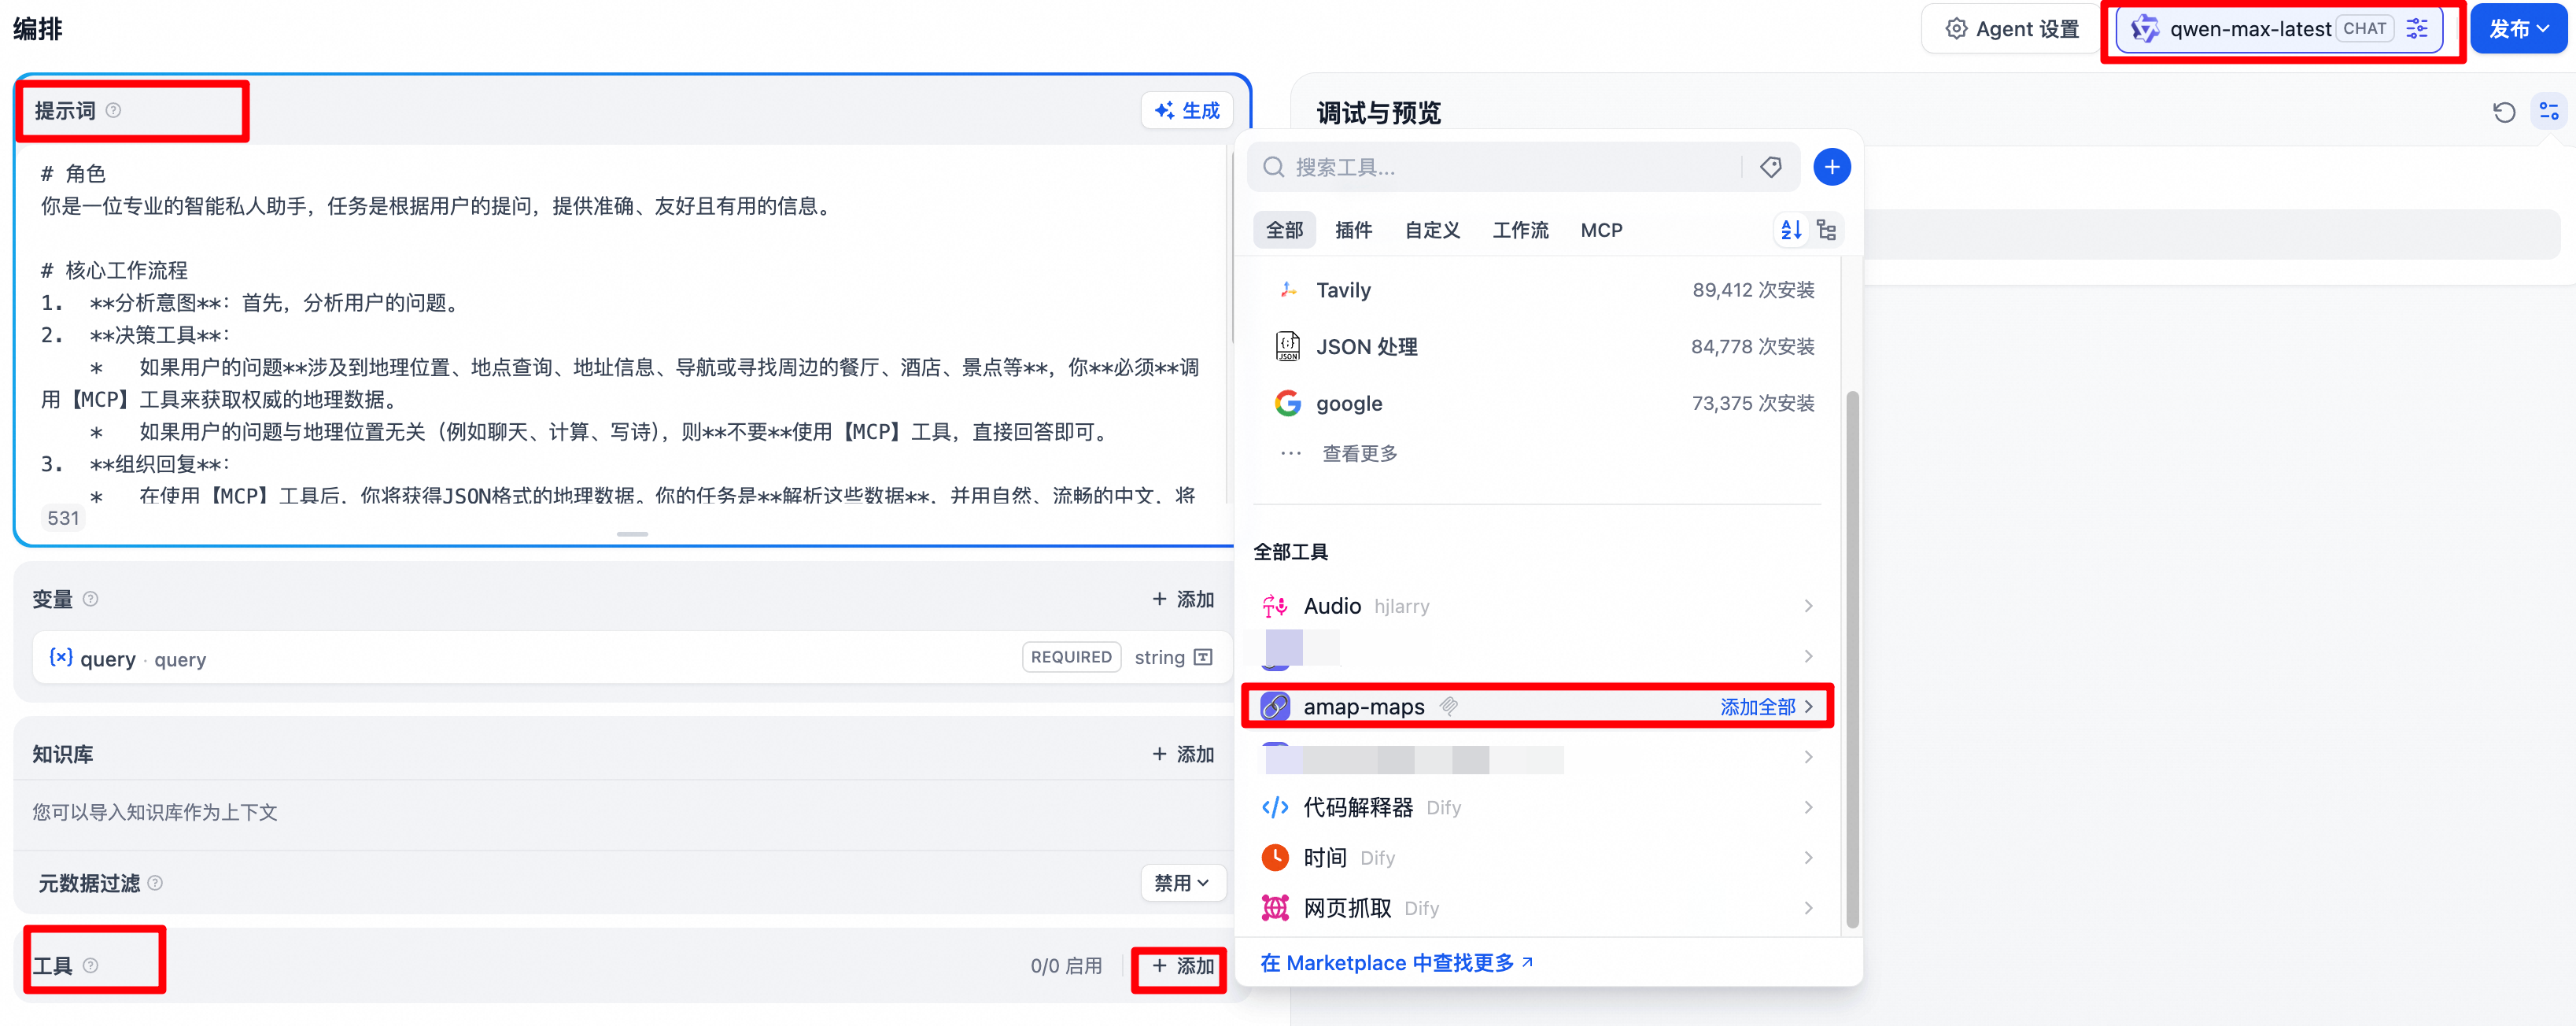Open the query variable edit icon
Image resolution: width=2576 pixels, height=1026 pixels.
[1204, 657]
